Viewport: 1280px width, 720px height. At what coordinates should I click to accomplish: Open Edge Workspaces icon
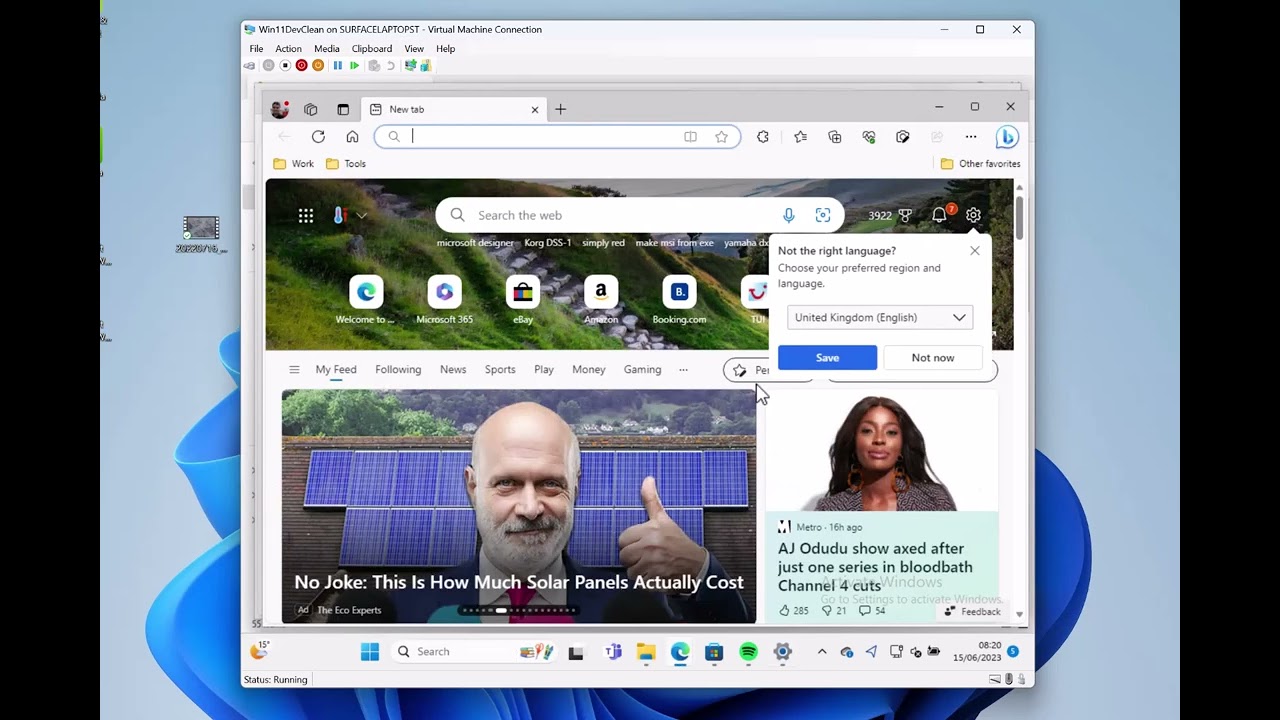tap(311, 109)
